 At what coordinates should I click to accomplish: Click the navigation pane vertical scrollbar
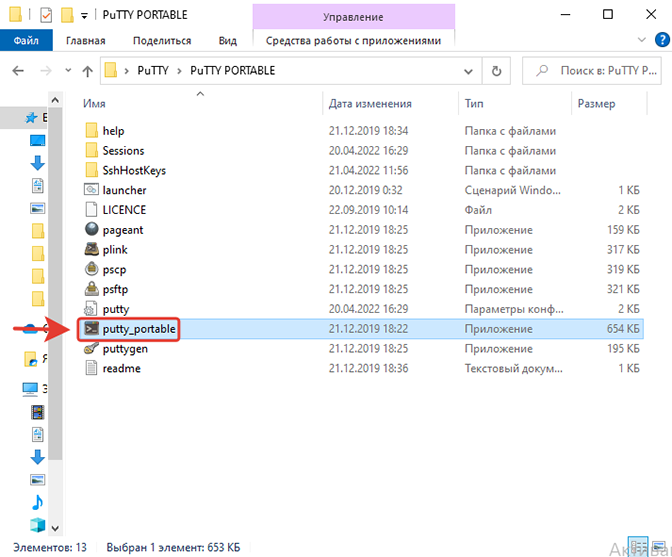point(55,300)
